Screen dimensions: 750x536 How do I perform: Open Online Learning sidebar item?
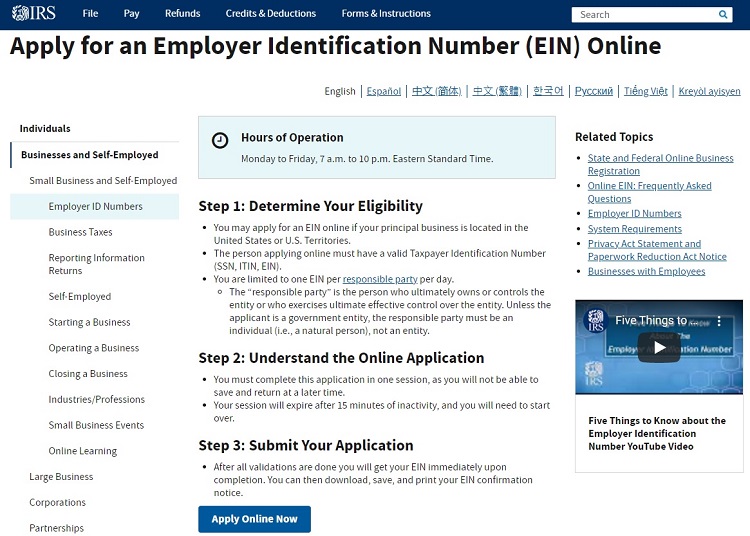pyautogui.click(x=82, y=451)
